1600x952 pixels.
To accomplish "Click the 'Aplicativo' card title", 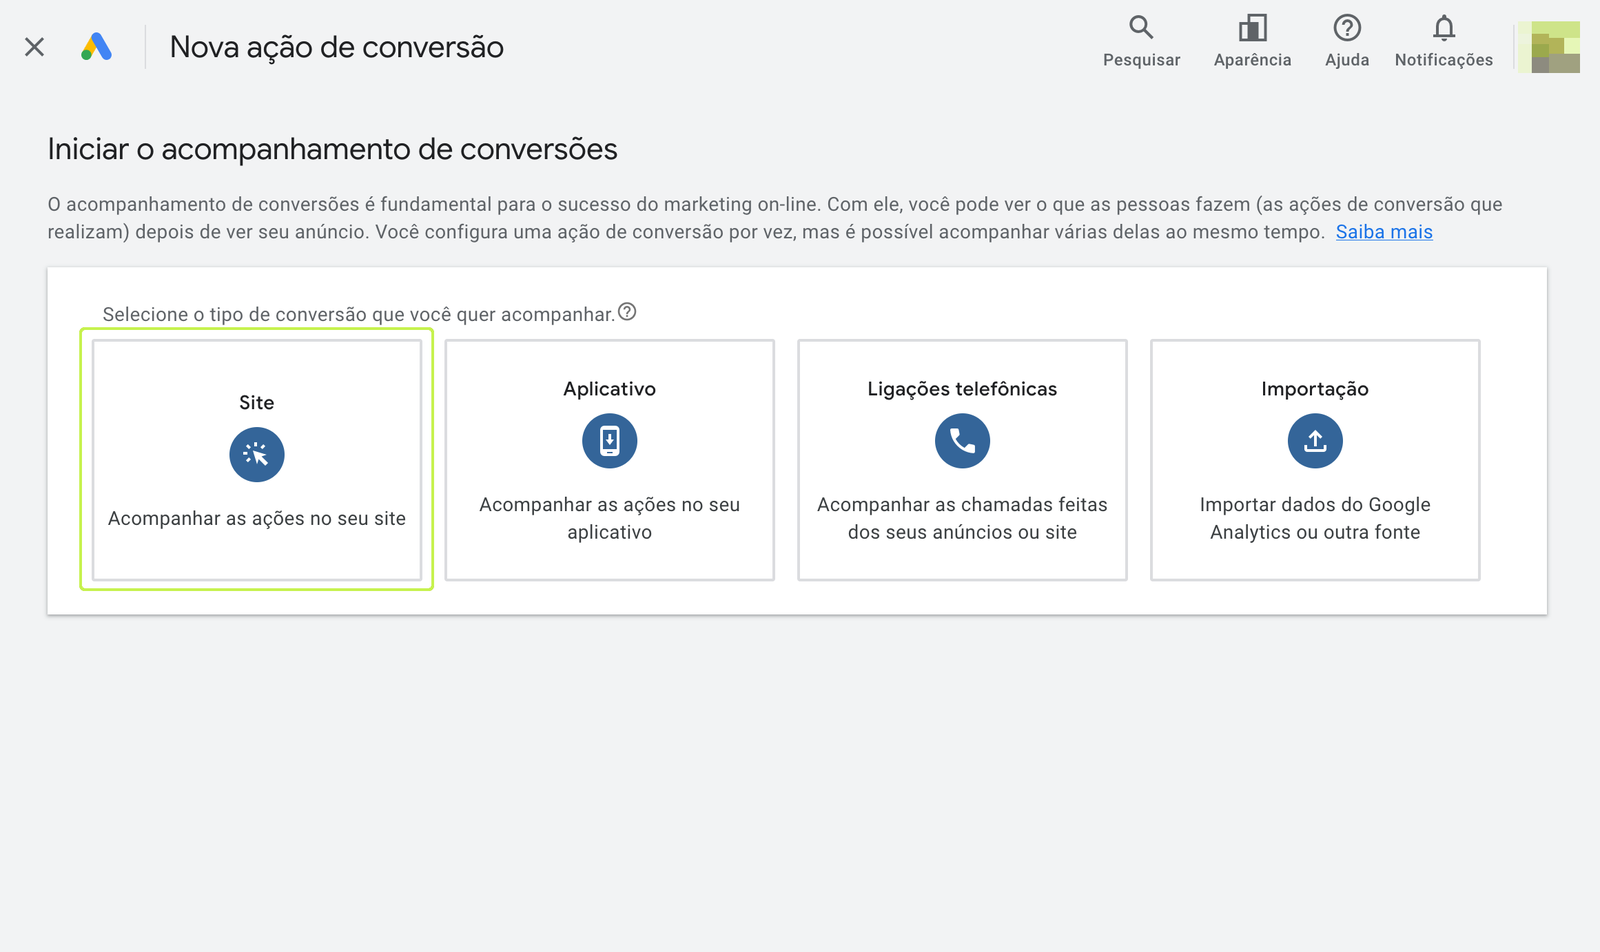I will point(610,389).
